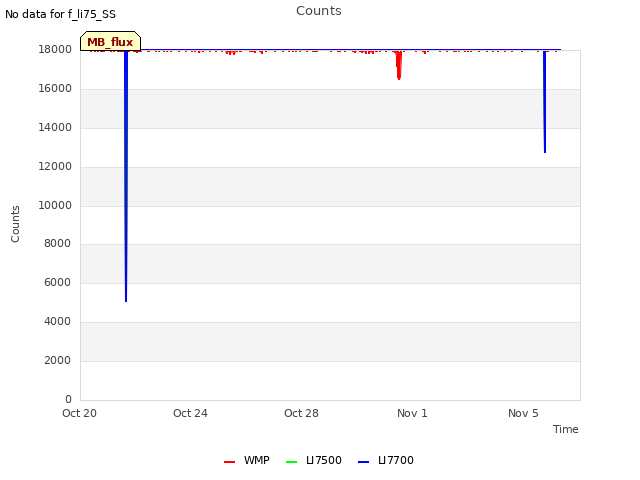Click the 18000 y-axis tick label

coord(55,49)
